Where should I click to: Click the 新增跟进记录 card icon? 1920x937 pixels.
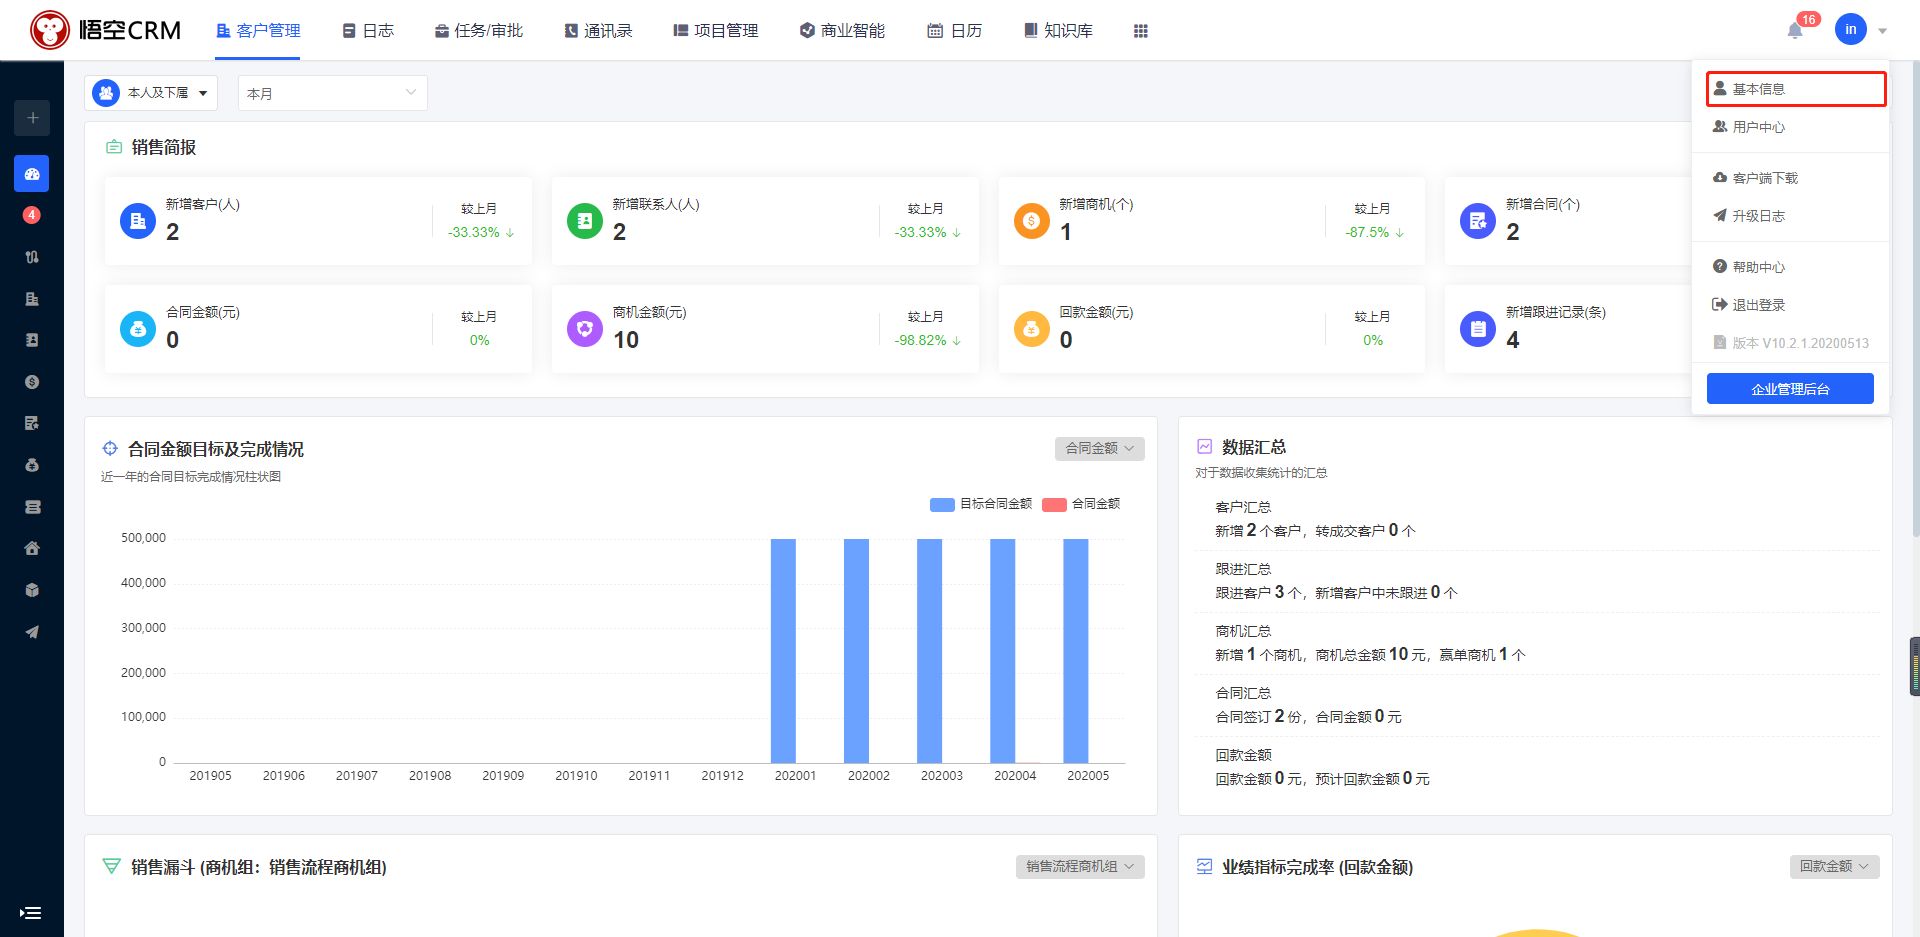(x=1478, y=329)
